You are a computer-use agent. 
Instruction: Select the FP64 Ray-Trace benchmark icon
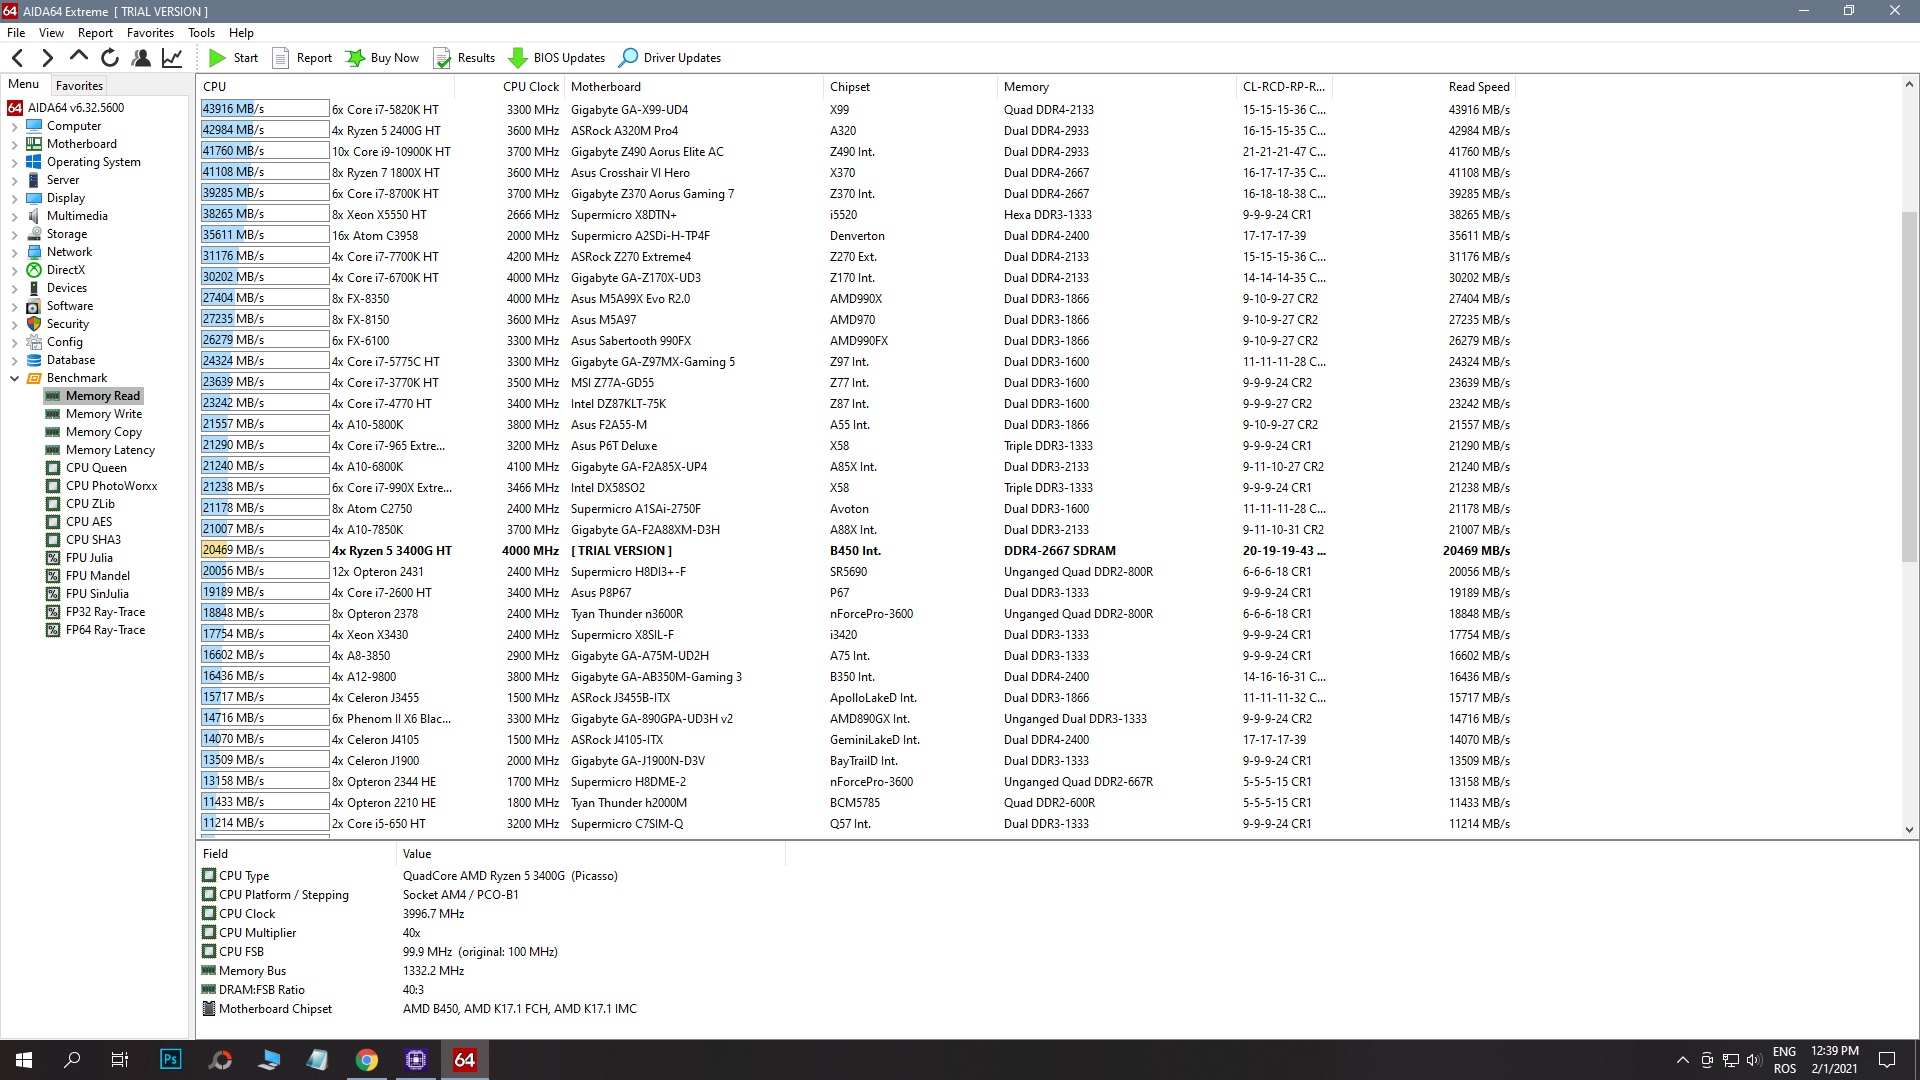point(53,630)
